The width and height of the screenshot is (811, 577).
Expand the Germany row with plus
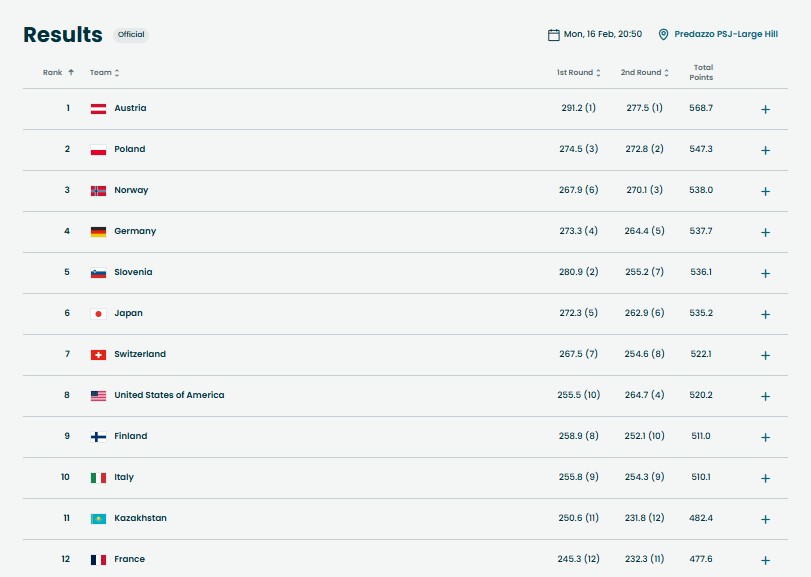[x=765, y=232]
